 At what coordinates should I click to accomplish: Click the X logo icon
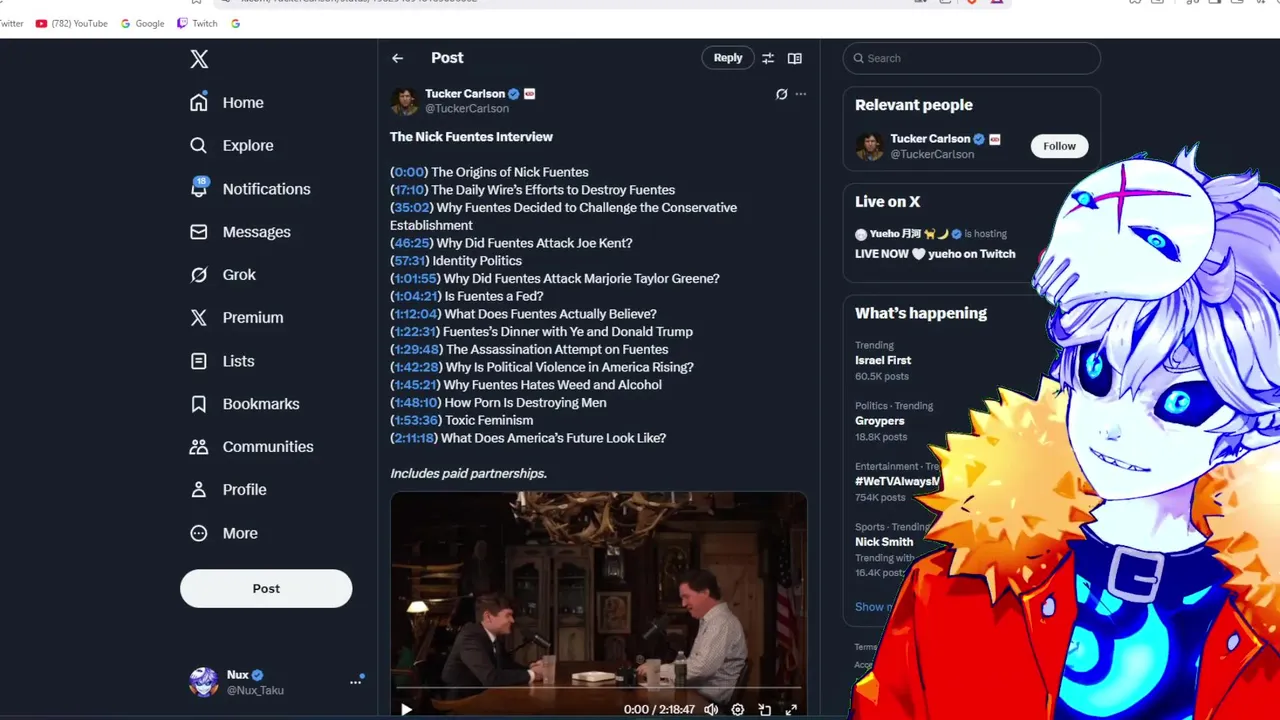click(x=199, y=59)
